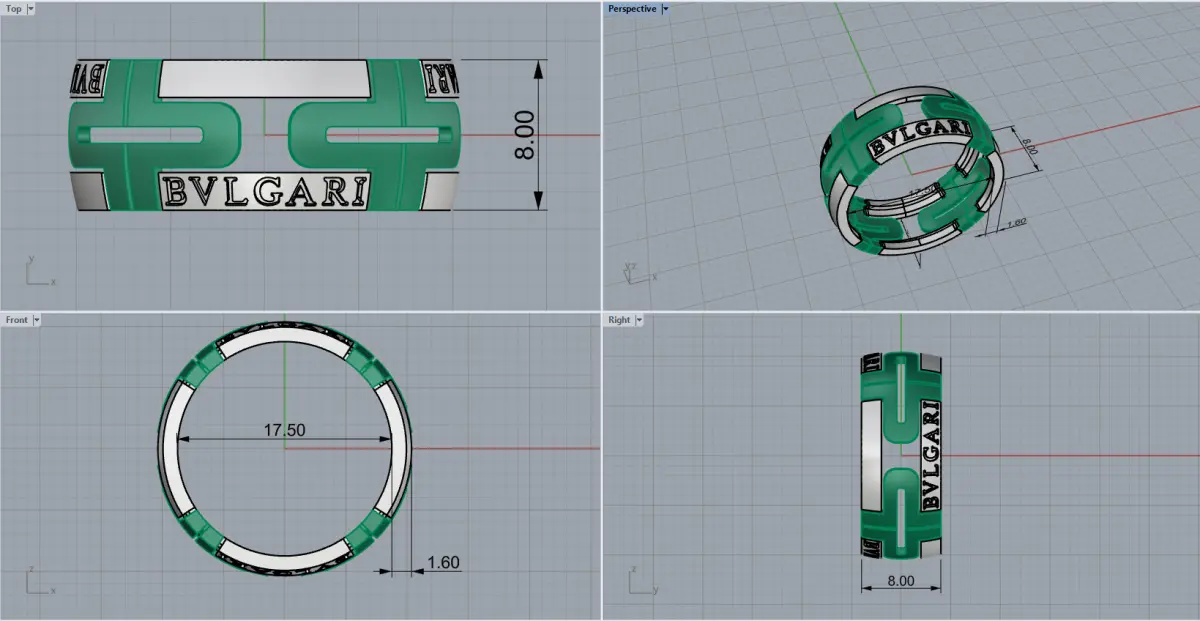Activate the Front viewport title label

click(17, 320)
